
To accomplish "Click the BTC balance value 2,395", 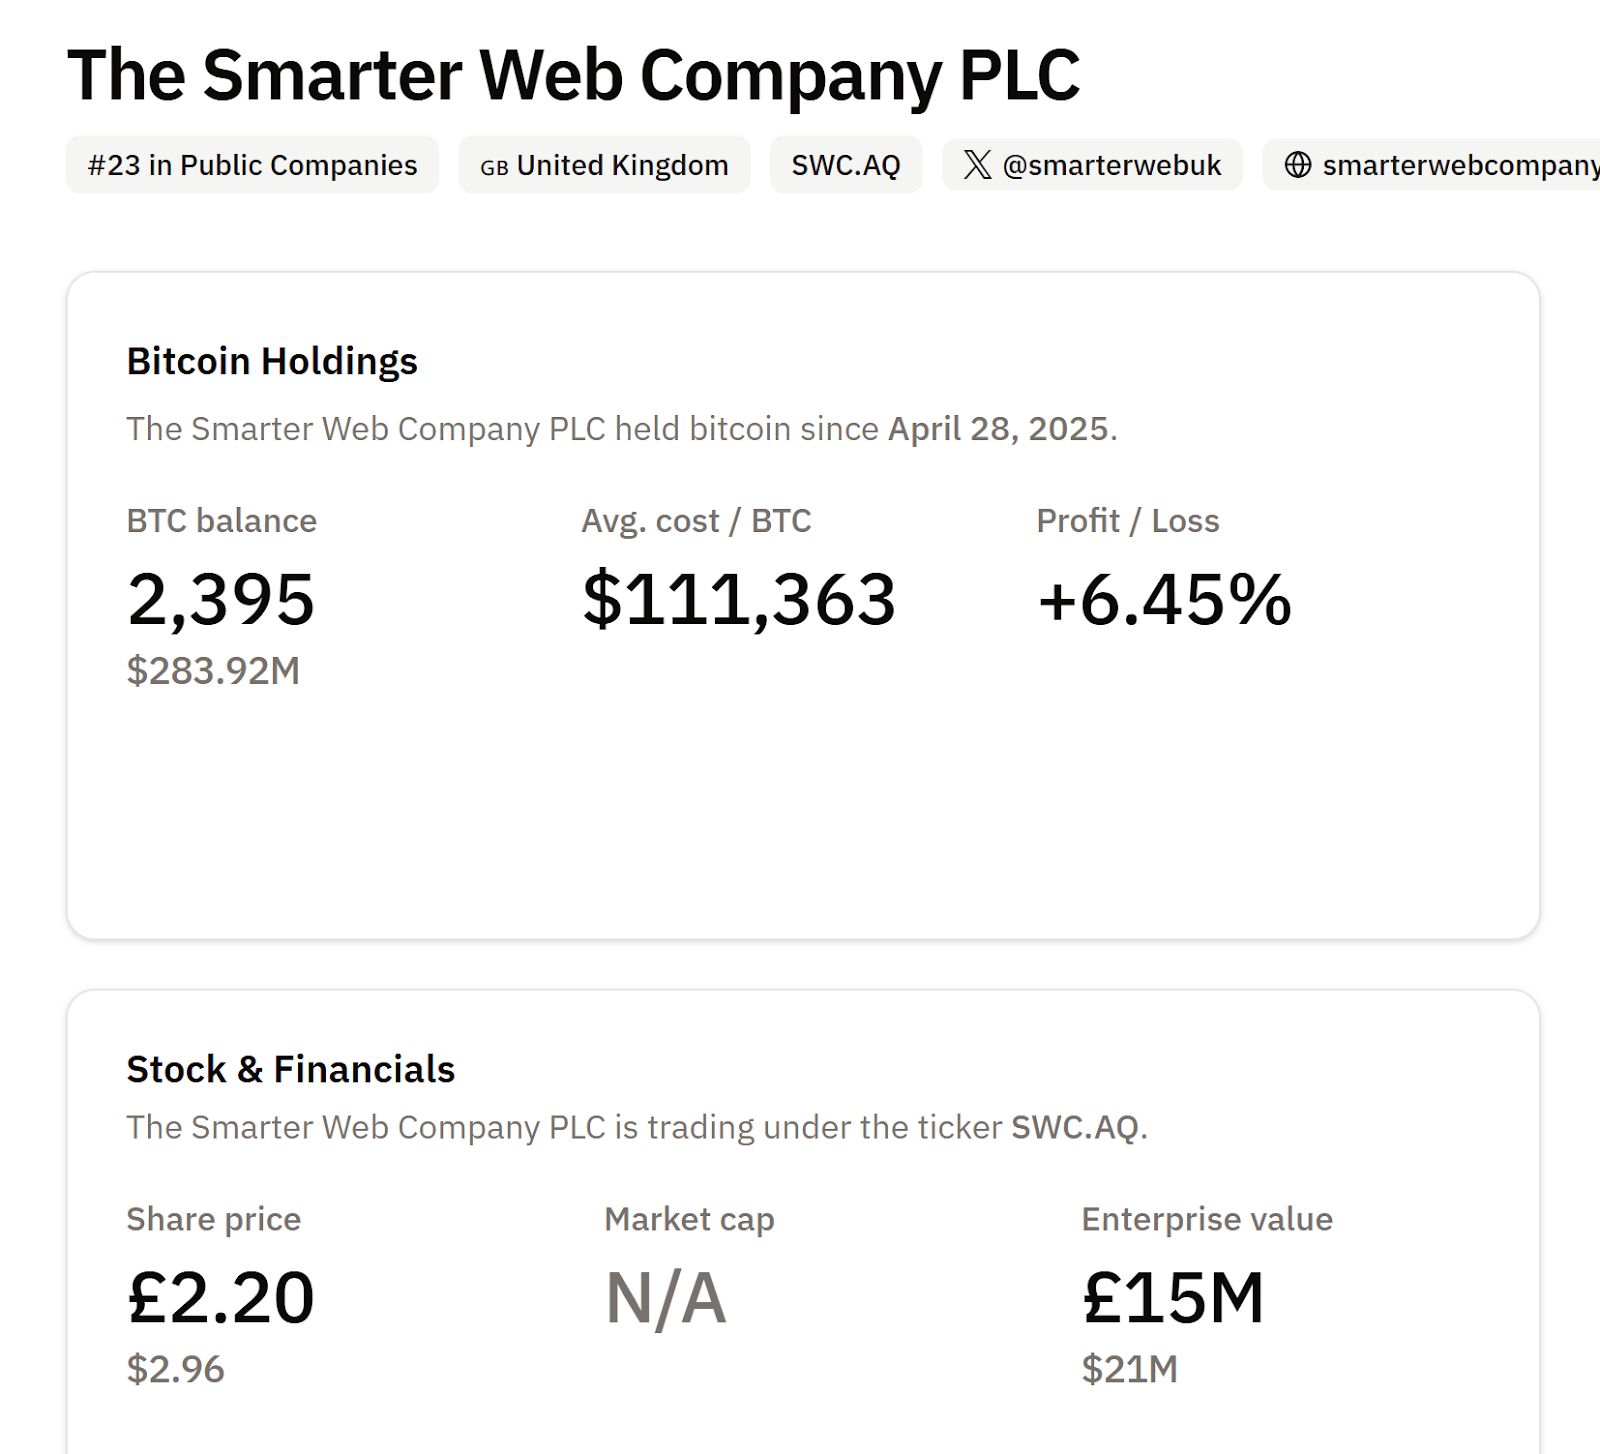I will coord(220,600).
